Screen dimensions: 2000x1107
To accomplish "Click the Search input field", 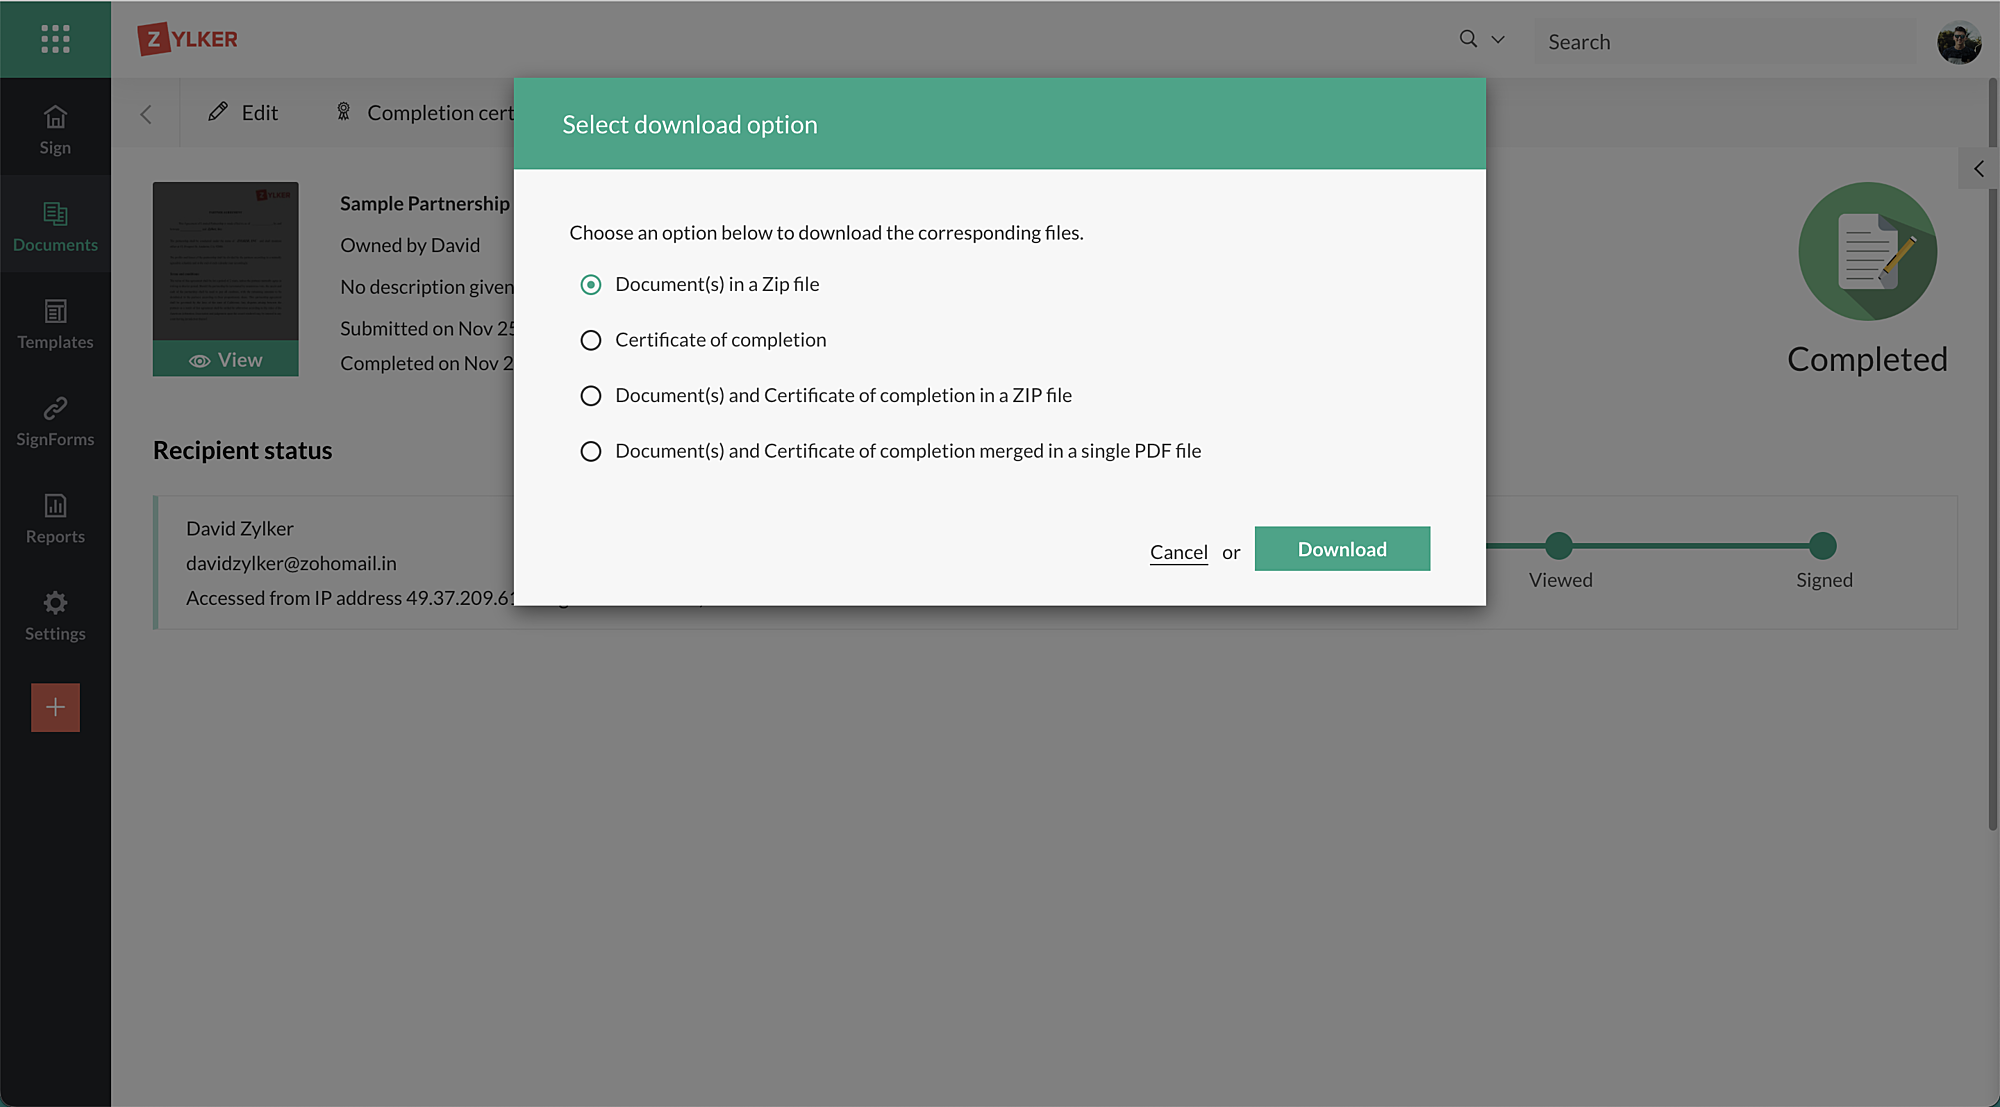I will 1725,42.
